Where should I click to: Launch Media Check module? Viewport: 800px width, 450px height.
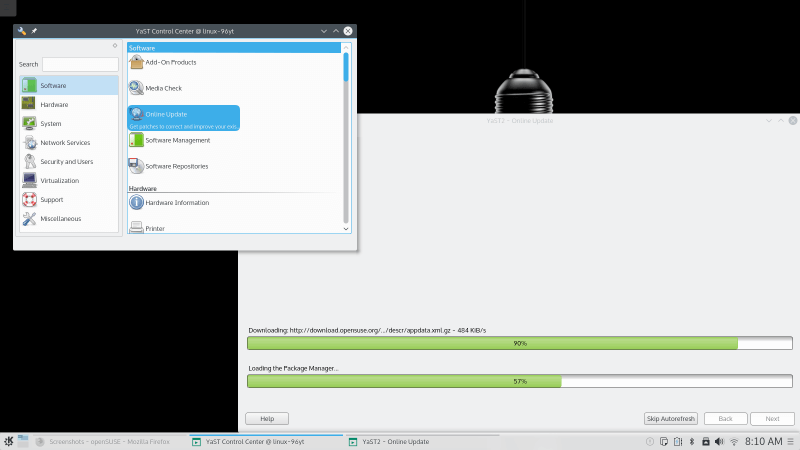(163, 88)
